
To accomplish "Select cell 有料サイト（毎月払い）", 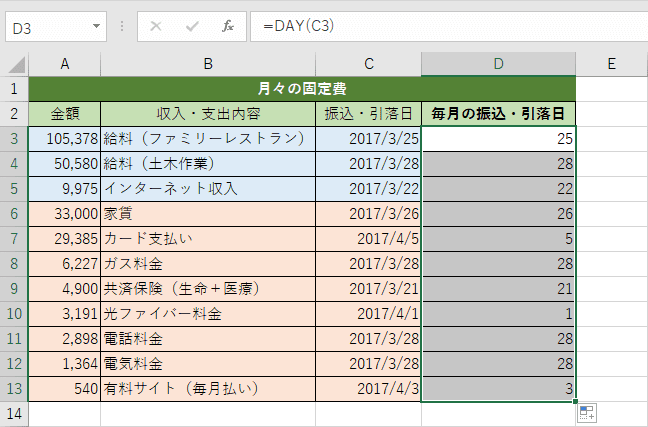I will [208, 389].
